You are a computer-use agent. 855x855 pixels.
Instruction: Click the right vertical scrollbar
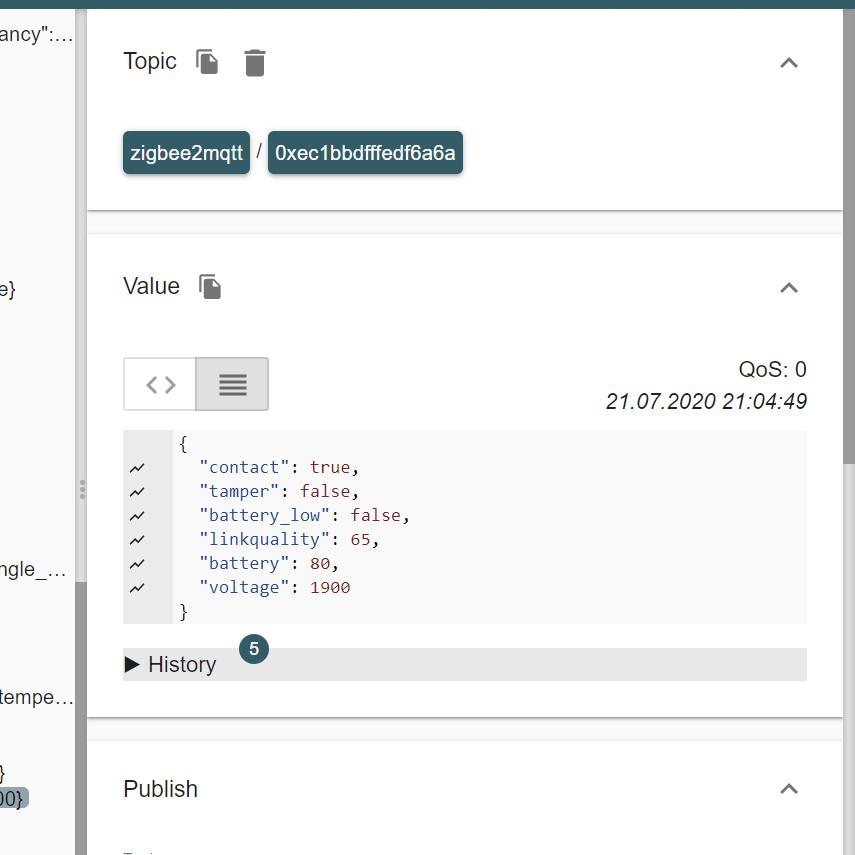[x=849, y=236]
